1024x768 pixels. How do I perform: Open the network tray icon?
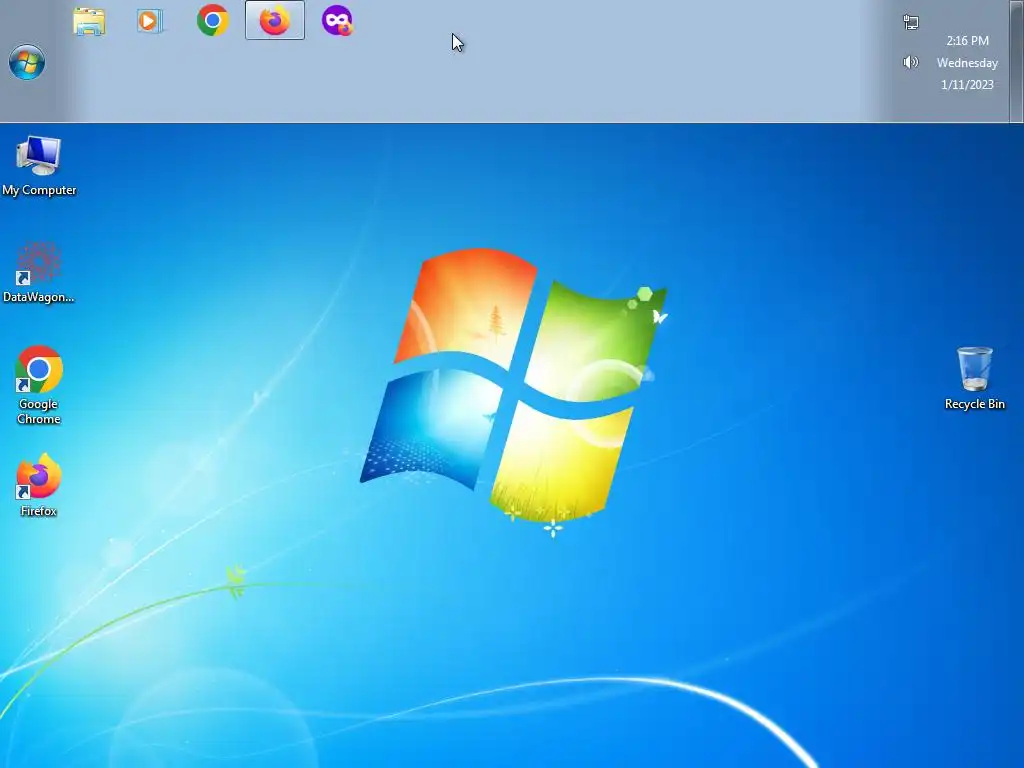click(911, 22)
